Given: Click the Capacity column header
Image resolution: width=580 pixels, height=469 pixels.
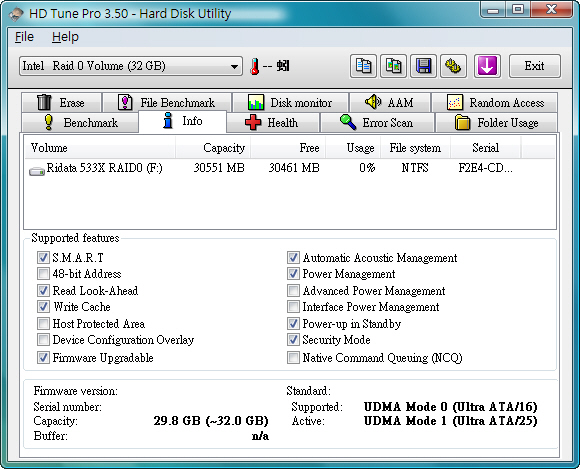Looking at the screenshot, I should [213, 148].
